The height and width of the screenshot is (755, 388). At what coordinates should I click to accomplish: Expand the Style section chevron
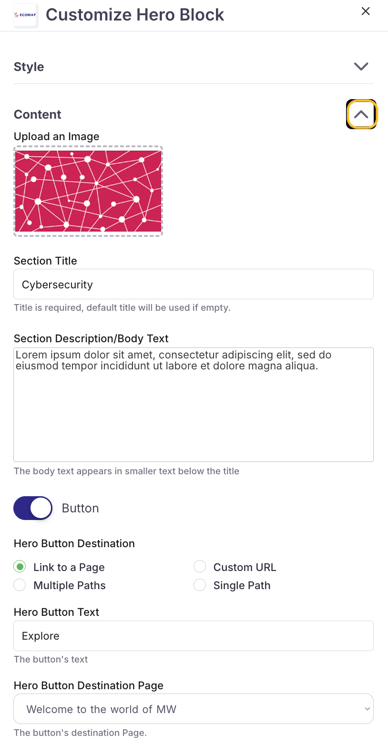tap(361, 66)
